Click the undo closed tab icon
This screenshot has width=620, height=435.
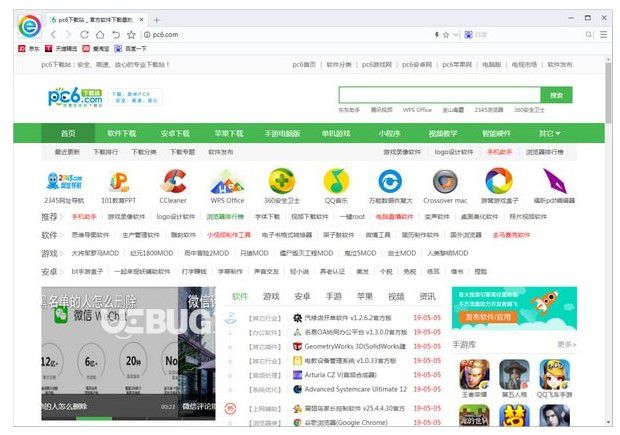click(116, 35)
